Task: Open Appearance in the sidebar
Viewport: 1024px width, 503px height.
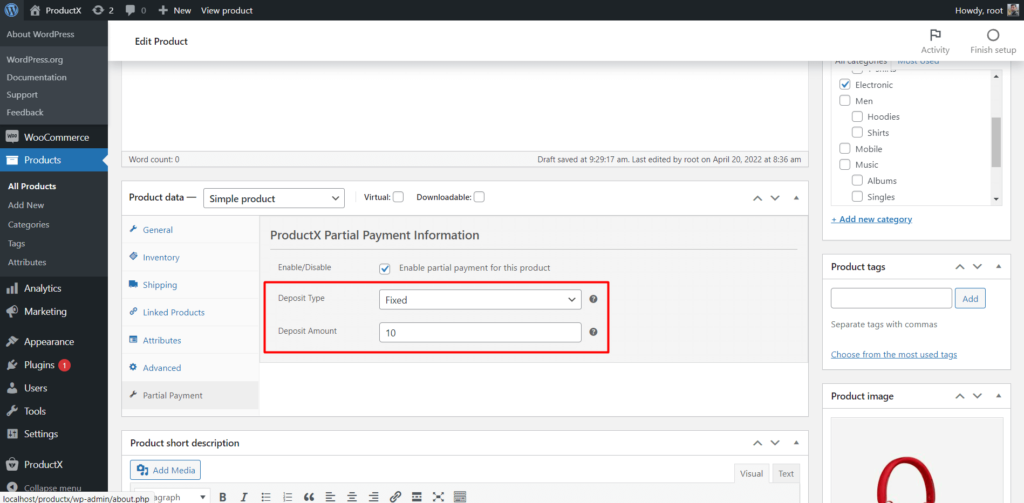Action: (54, 342)
